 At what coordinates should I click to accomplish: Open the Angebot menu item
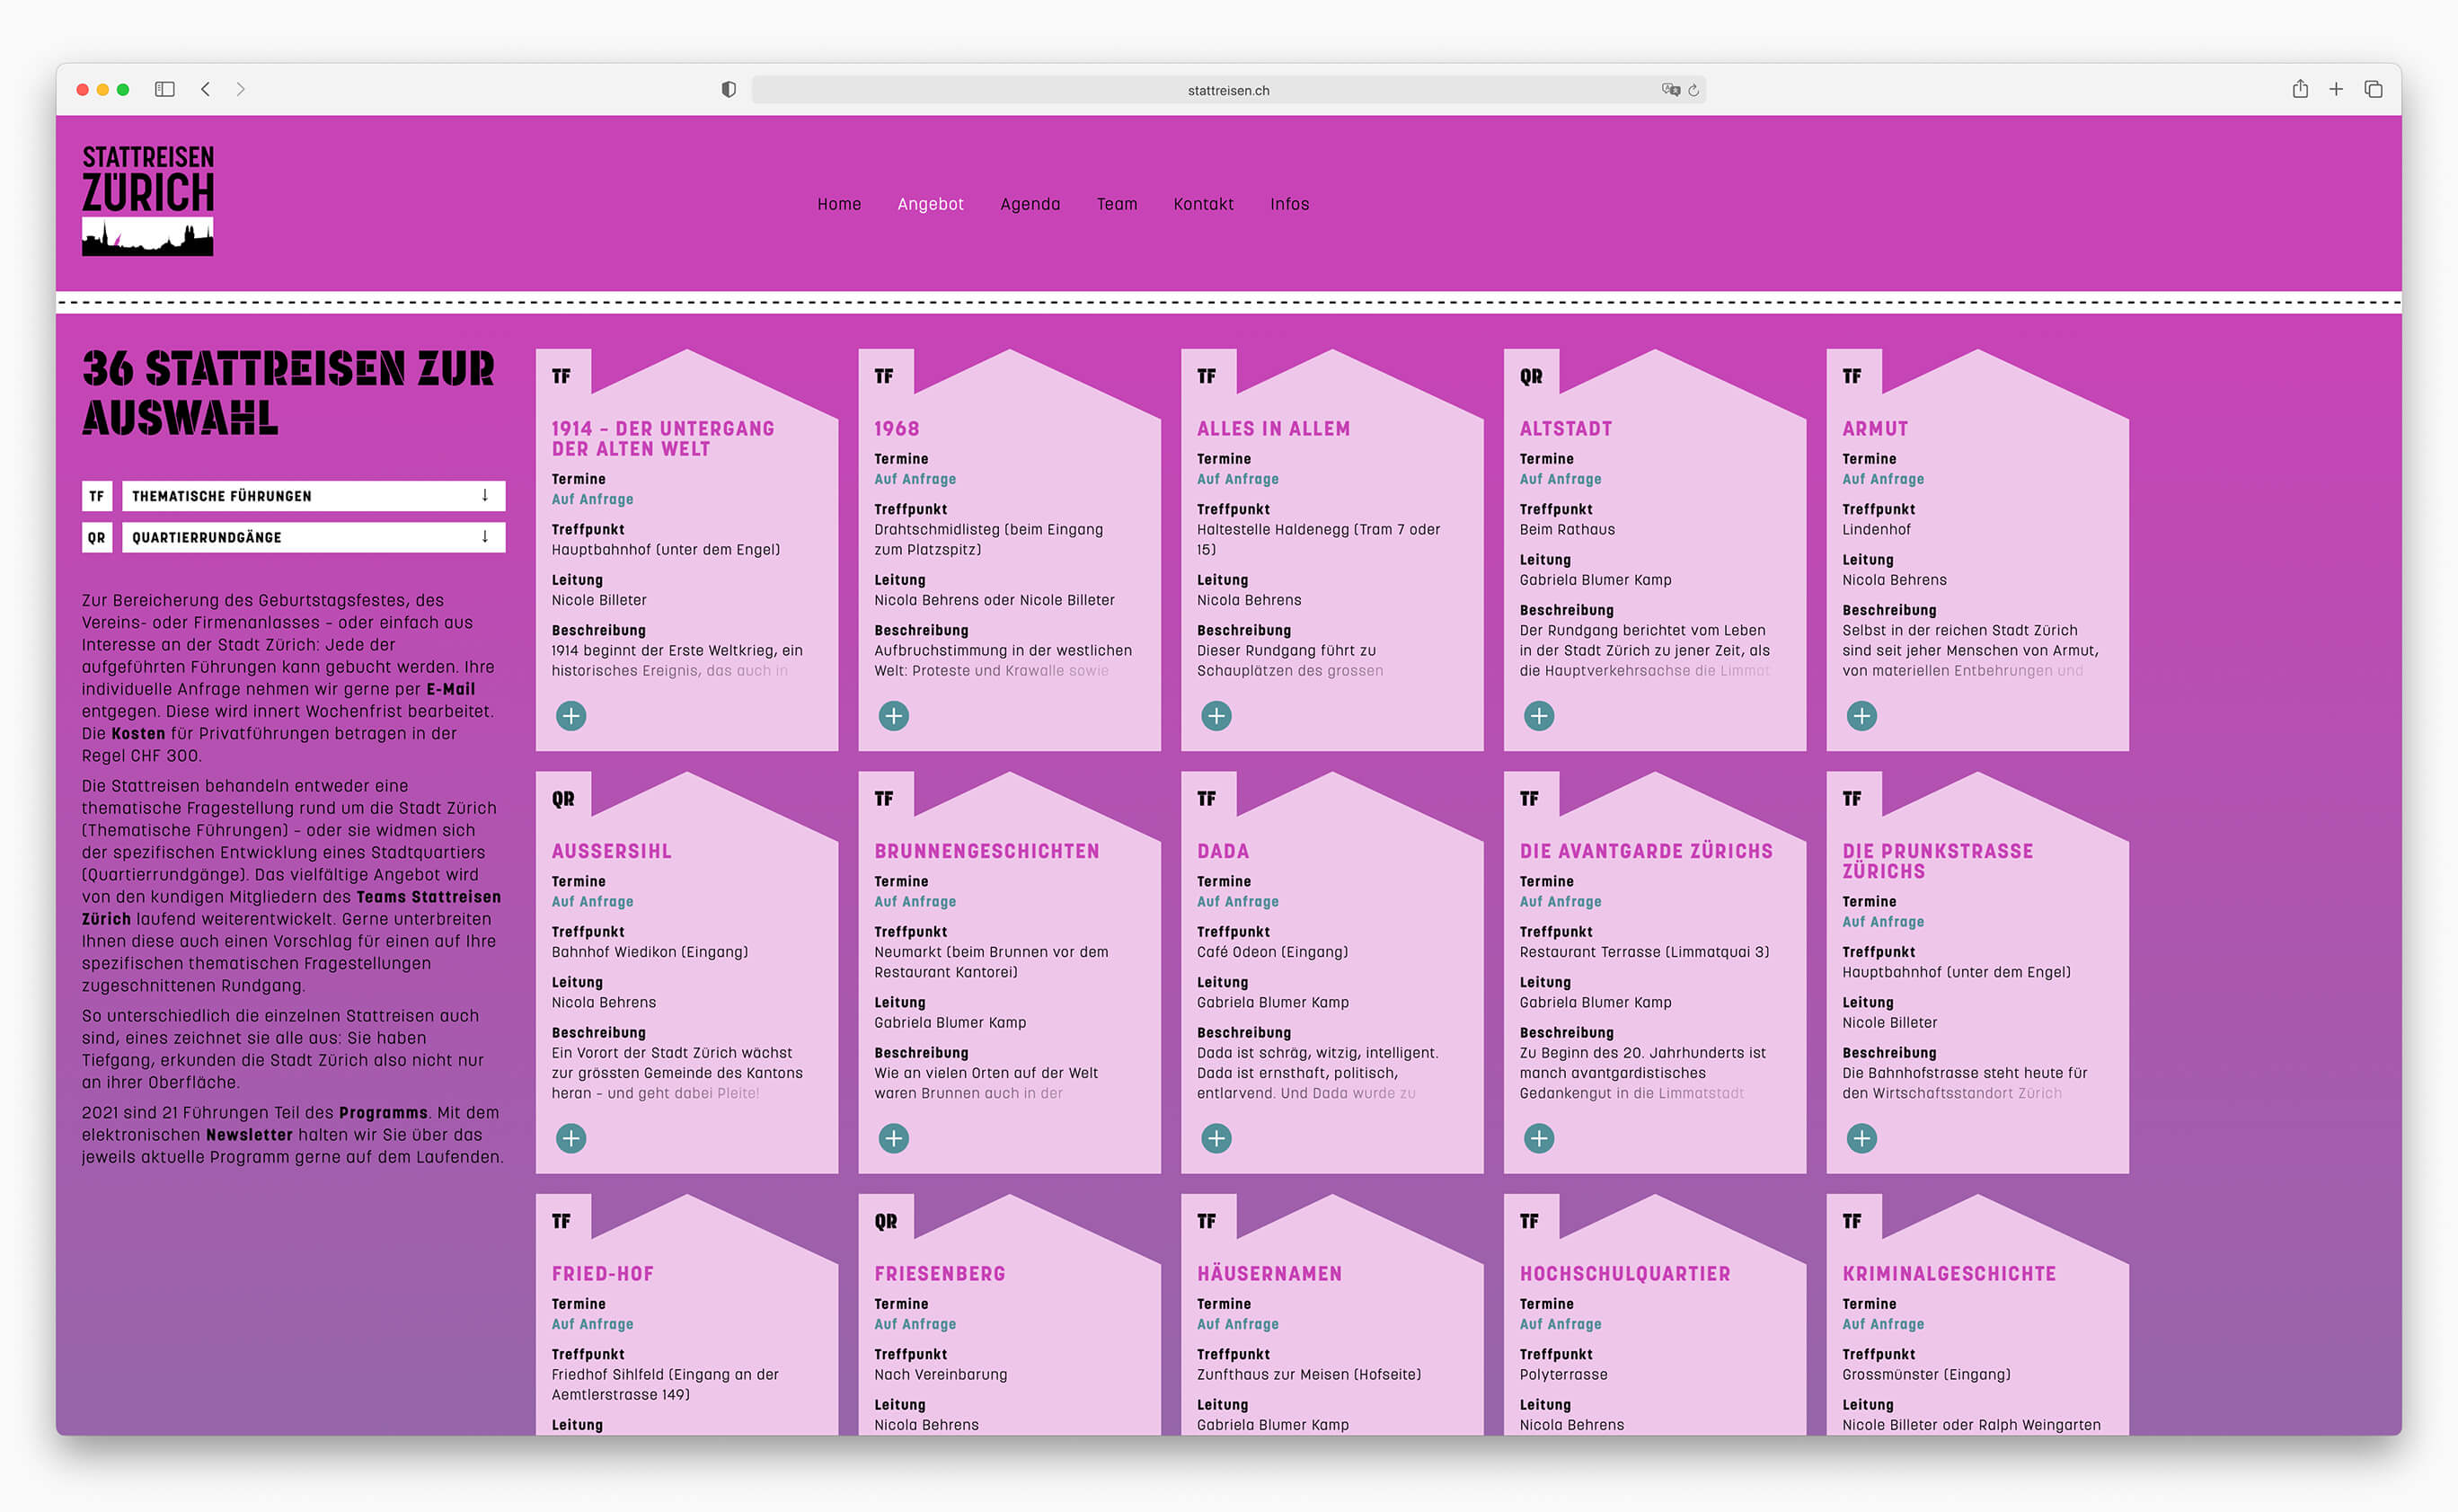click(x=931, y=204)
